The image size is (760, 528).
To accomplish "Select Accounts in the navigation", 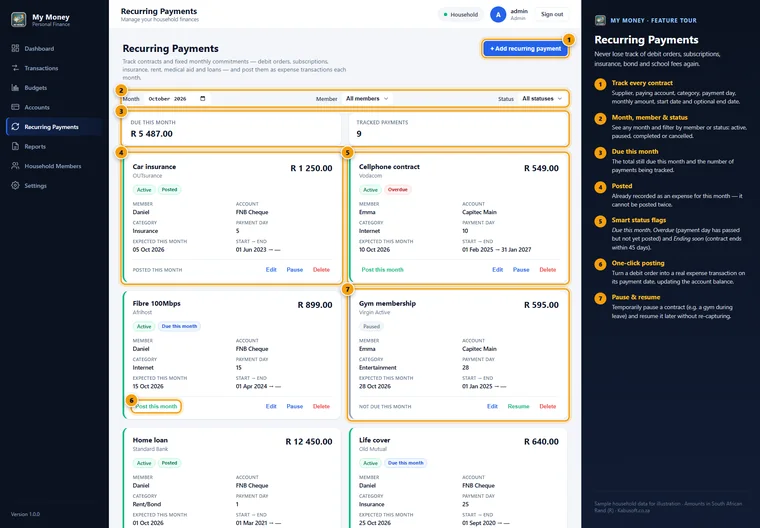I will (x=37, y=107).
